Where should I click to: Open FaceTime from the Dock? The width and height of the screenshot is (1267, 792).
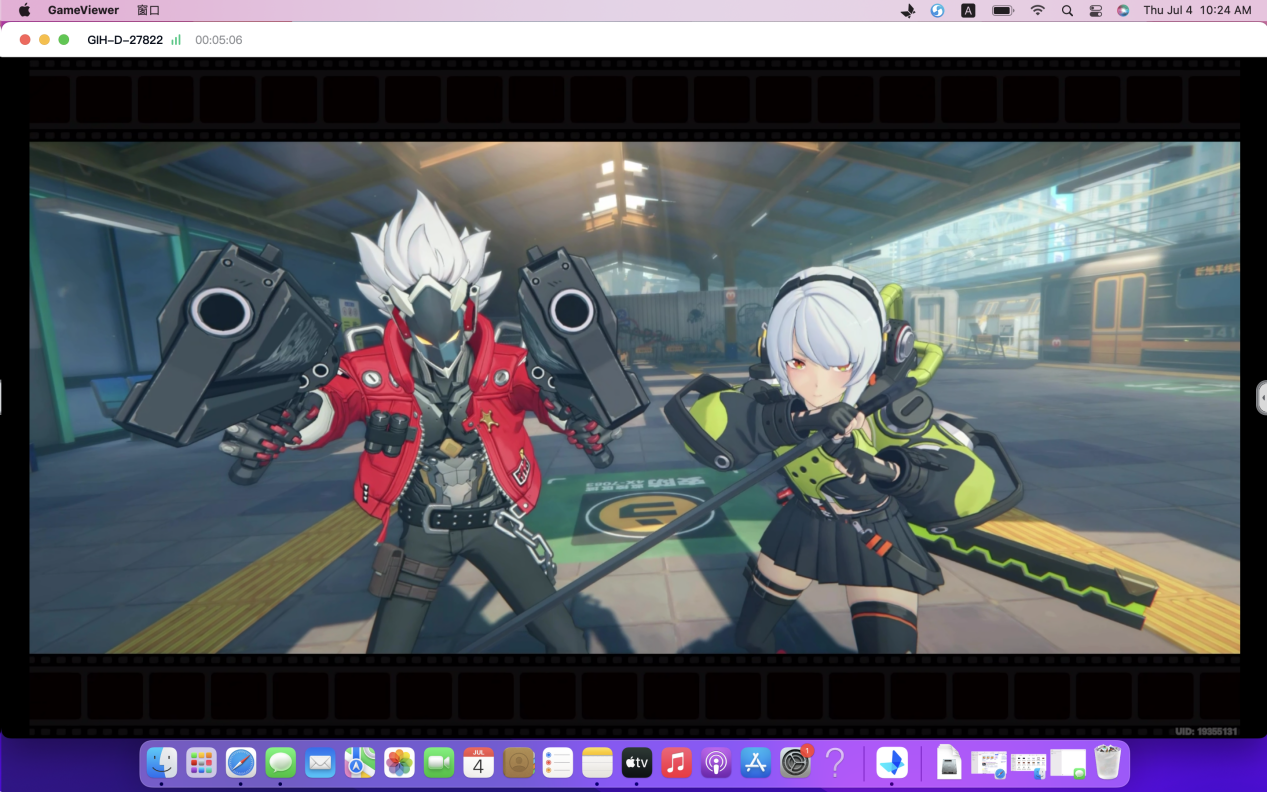[x=439, y=763]
